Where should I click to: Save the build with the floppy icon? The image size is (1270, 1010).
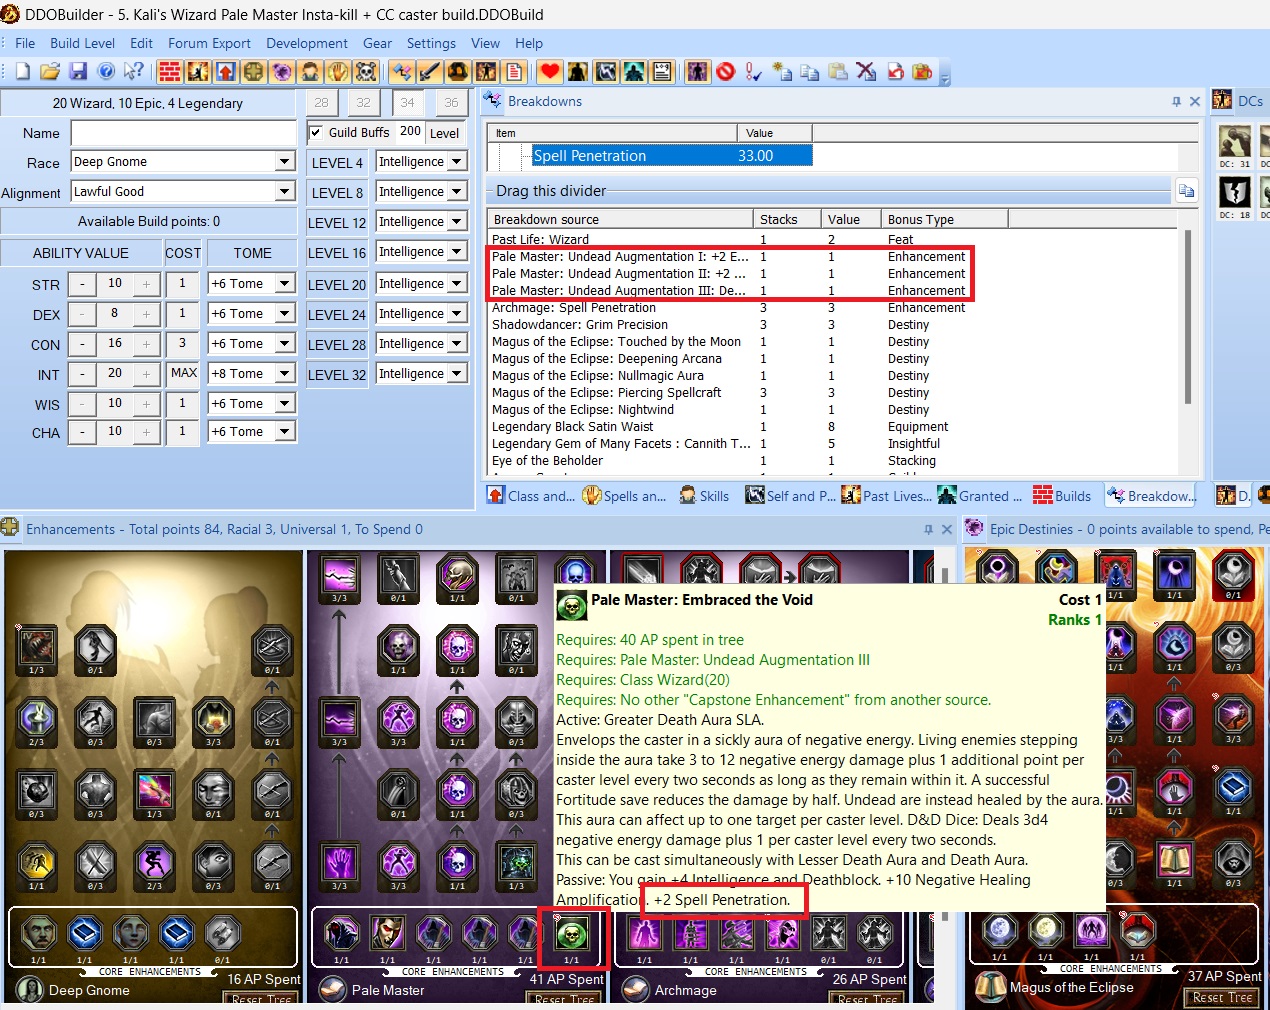tap(78, 71)
